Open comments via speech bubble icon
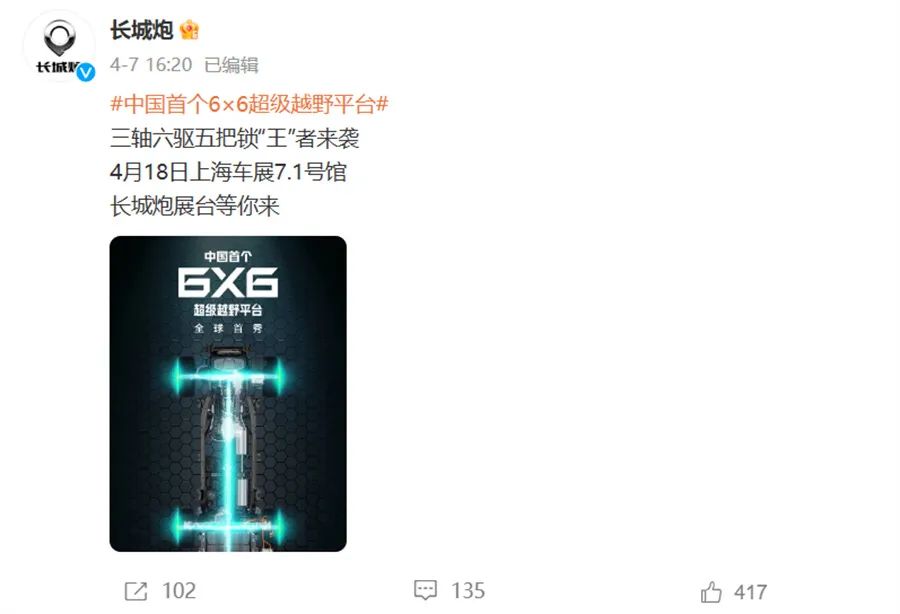This screenshot has width=900, height=614. [425, 590]
